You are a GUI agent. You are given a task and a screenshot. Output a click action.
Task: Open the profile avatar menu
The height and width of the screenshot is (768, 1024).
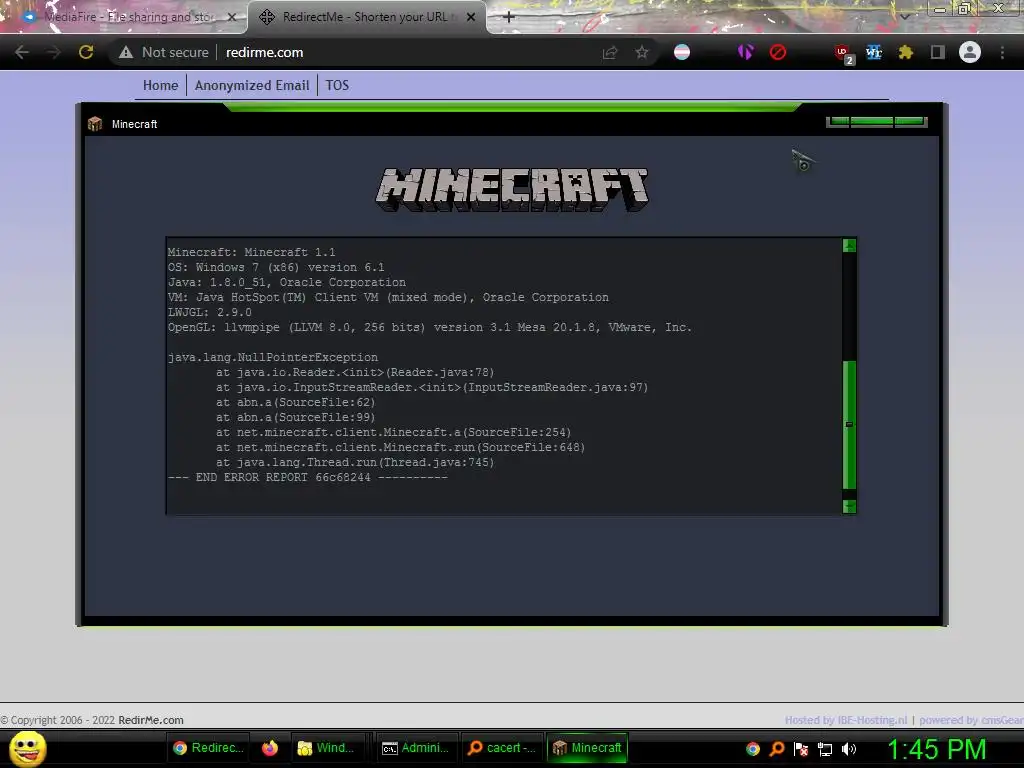click(x=970, y=52)
